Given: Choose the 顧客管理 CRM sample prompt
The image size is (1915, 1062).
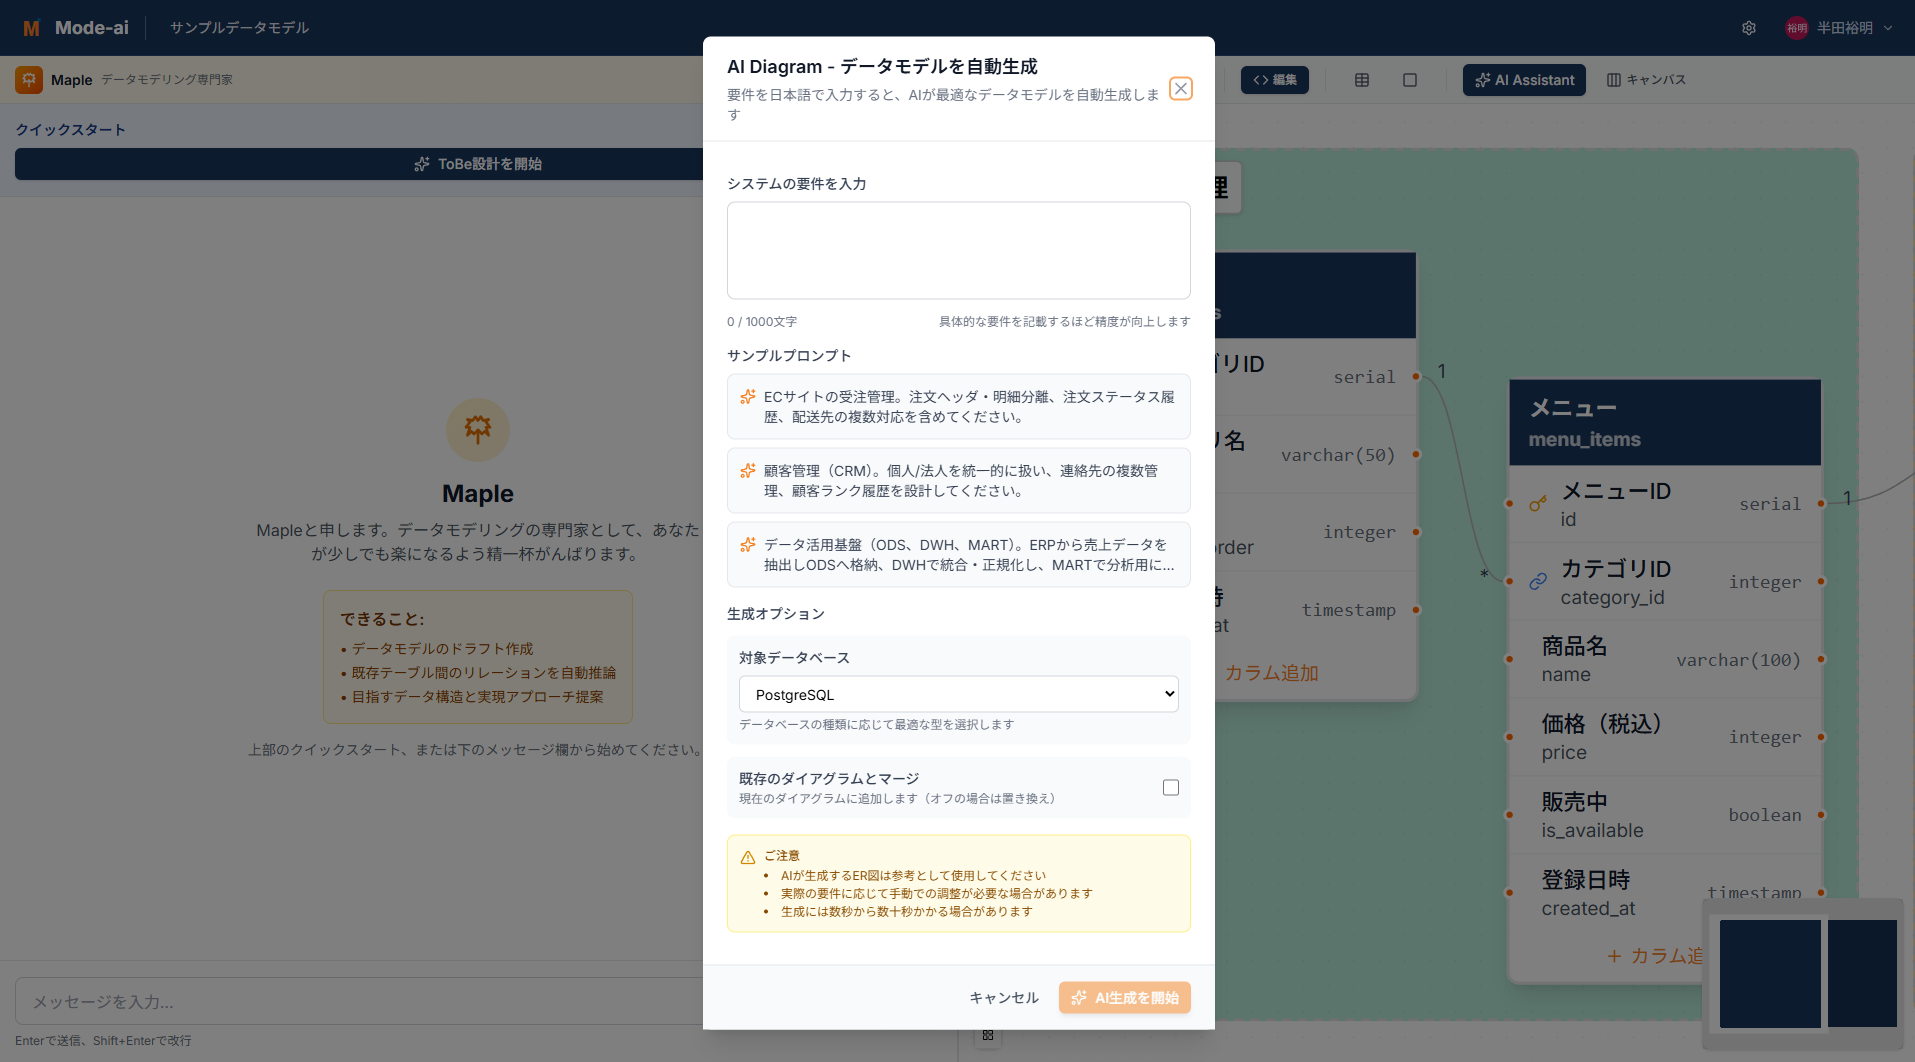Looking at the screenshot, I should (958, 481).
